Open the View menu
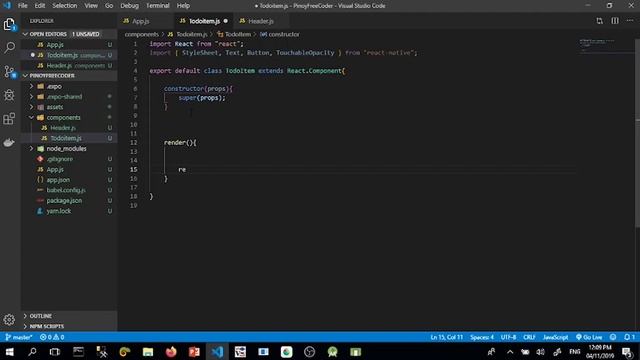This screenshot has width=640, height=360. tap(91, 6)
